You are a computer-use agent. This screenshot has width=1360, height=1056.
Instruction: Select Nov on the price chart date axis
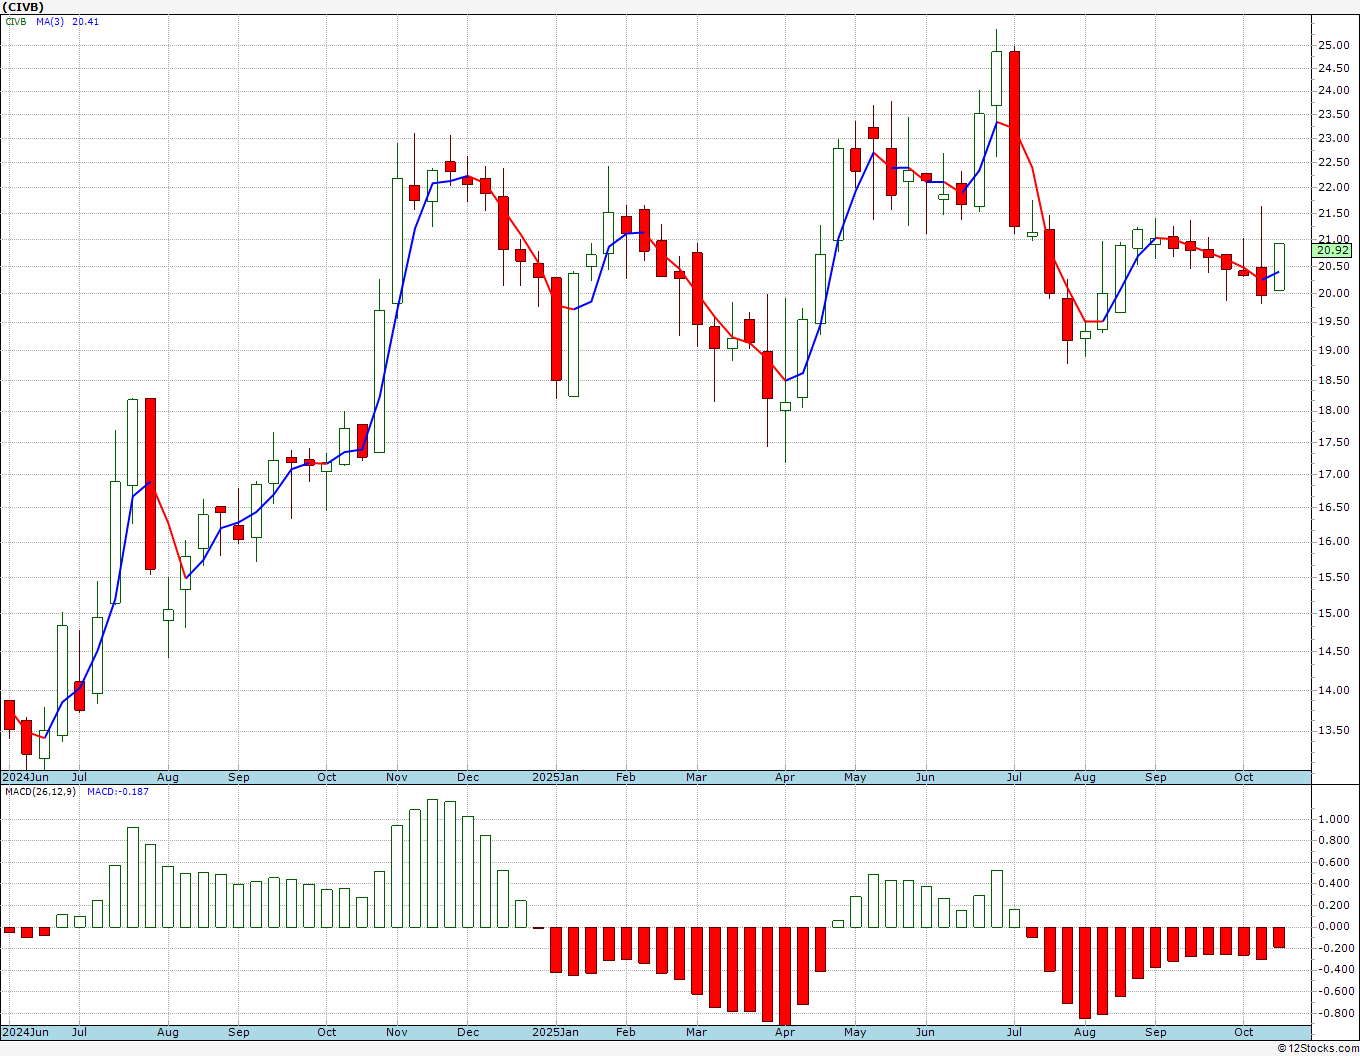tap(397, 777)
